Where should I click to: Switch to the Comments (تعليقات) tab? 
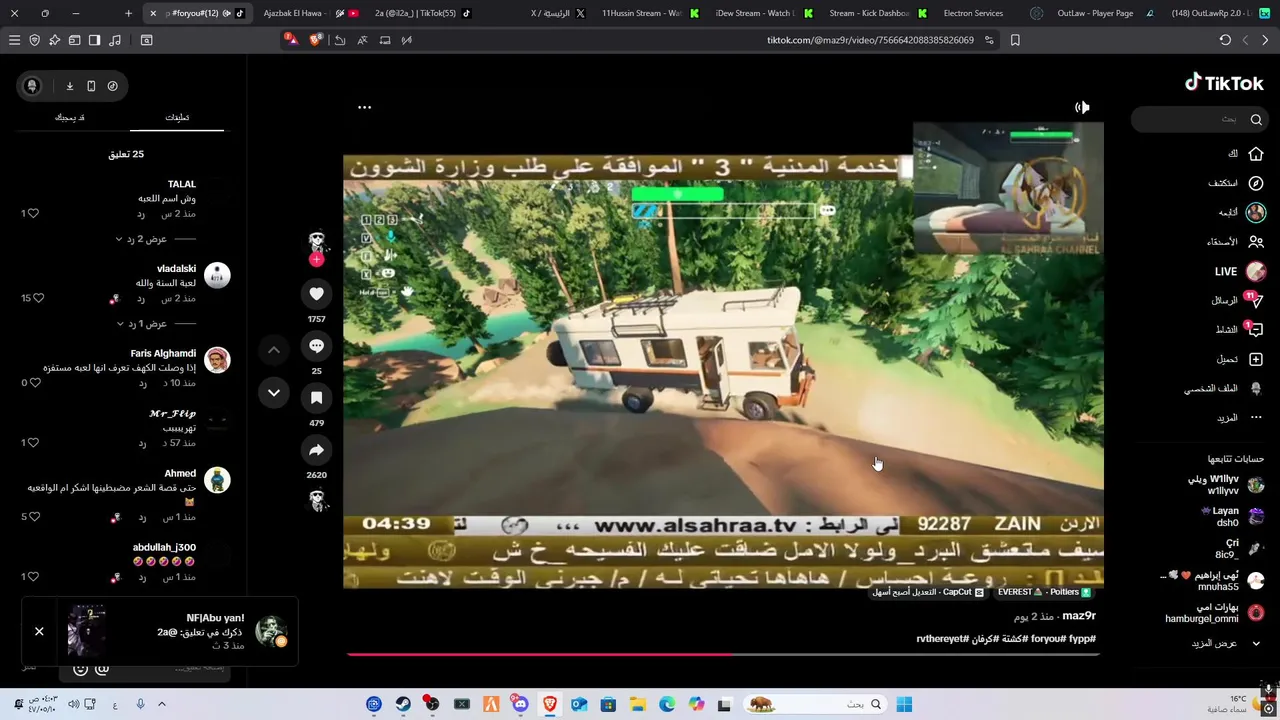[177, 117]
